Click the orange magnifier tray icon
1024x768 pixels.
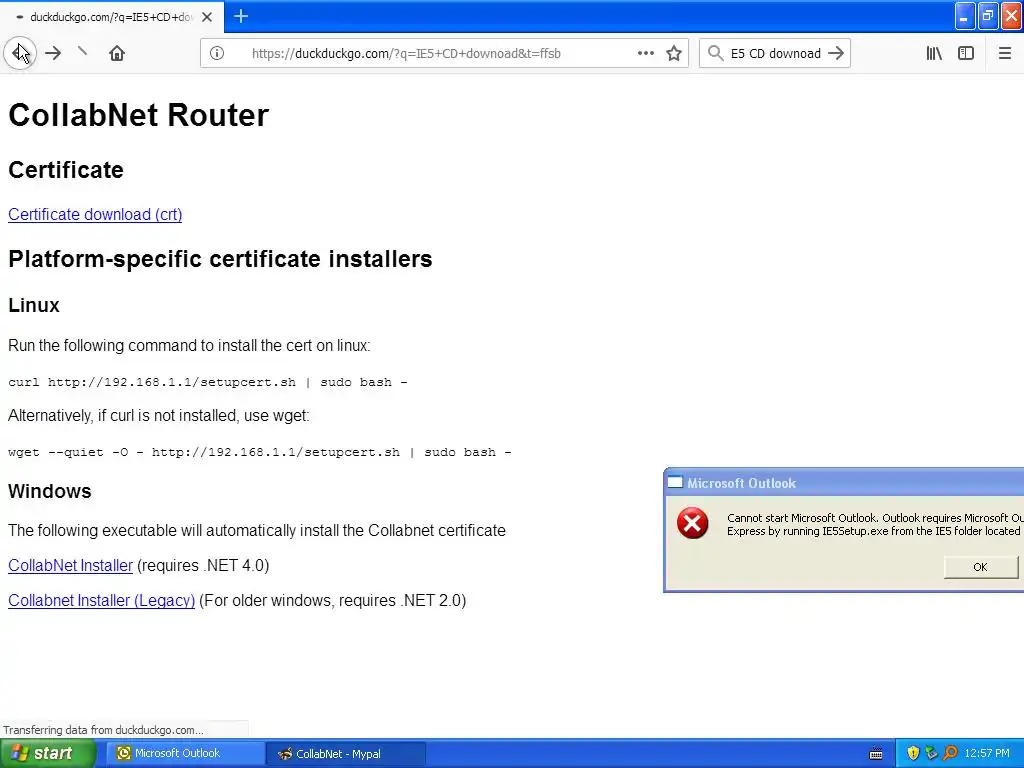tap(950, 753)
